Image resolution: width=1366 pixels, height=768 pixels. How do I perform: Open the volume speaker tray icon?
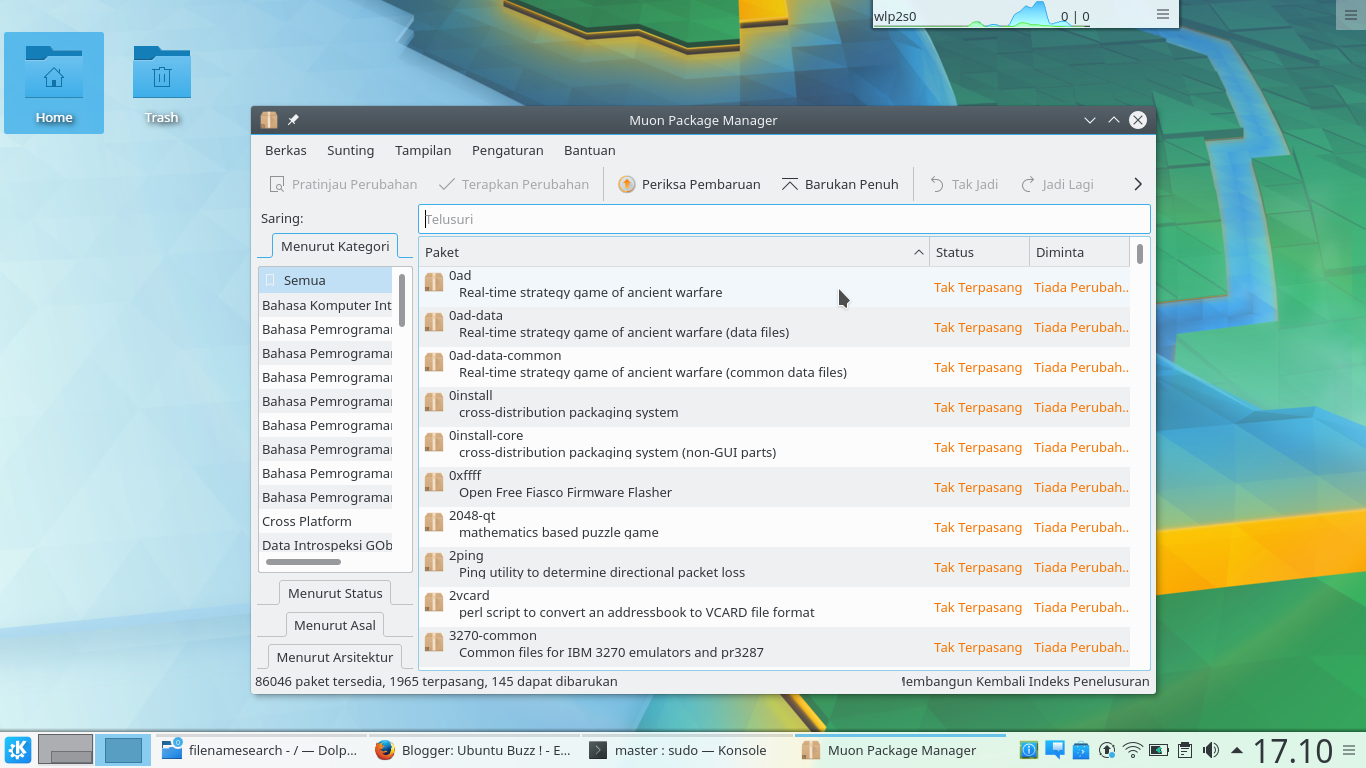[1211, 750]
